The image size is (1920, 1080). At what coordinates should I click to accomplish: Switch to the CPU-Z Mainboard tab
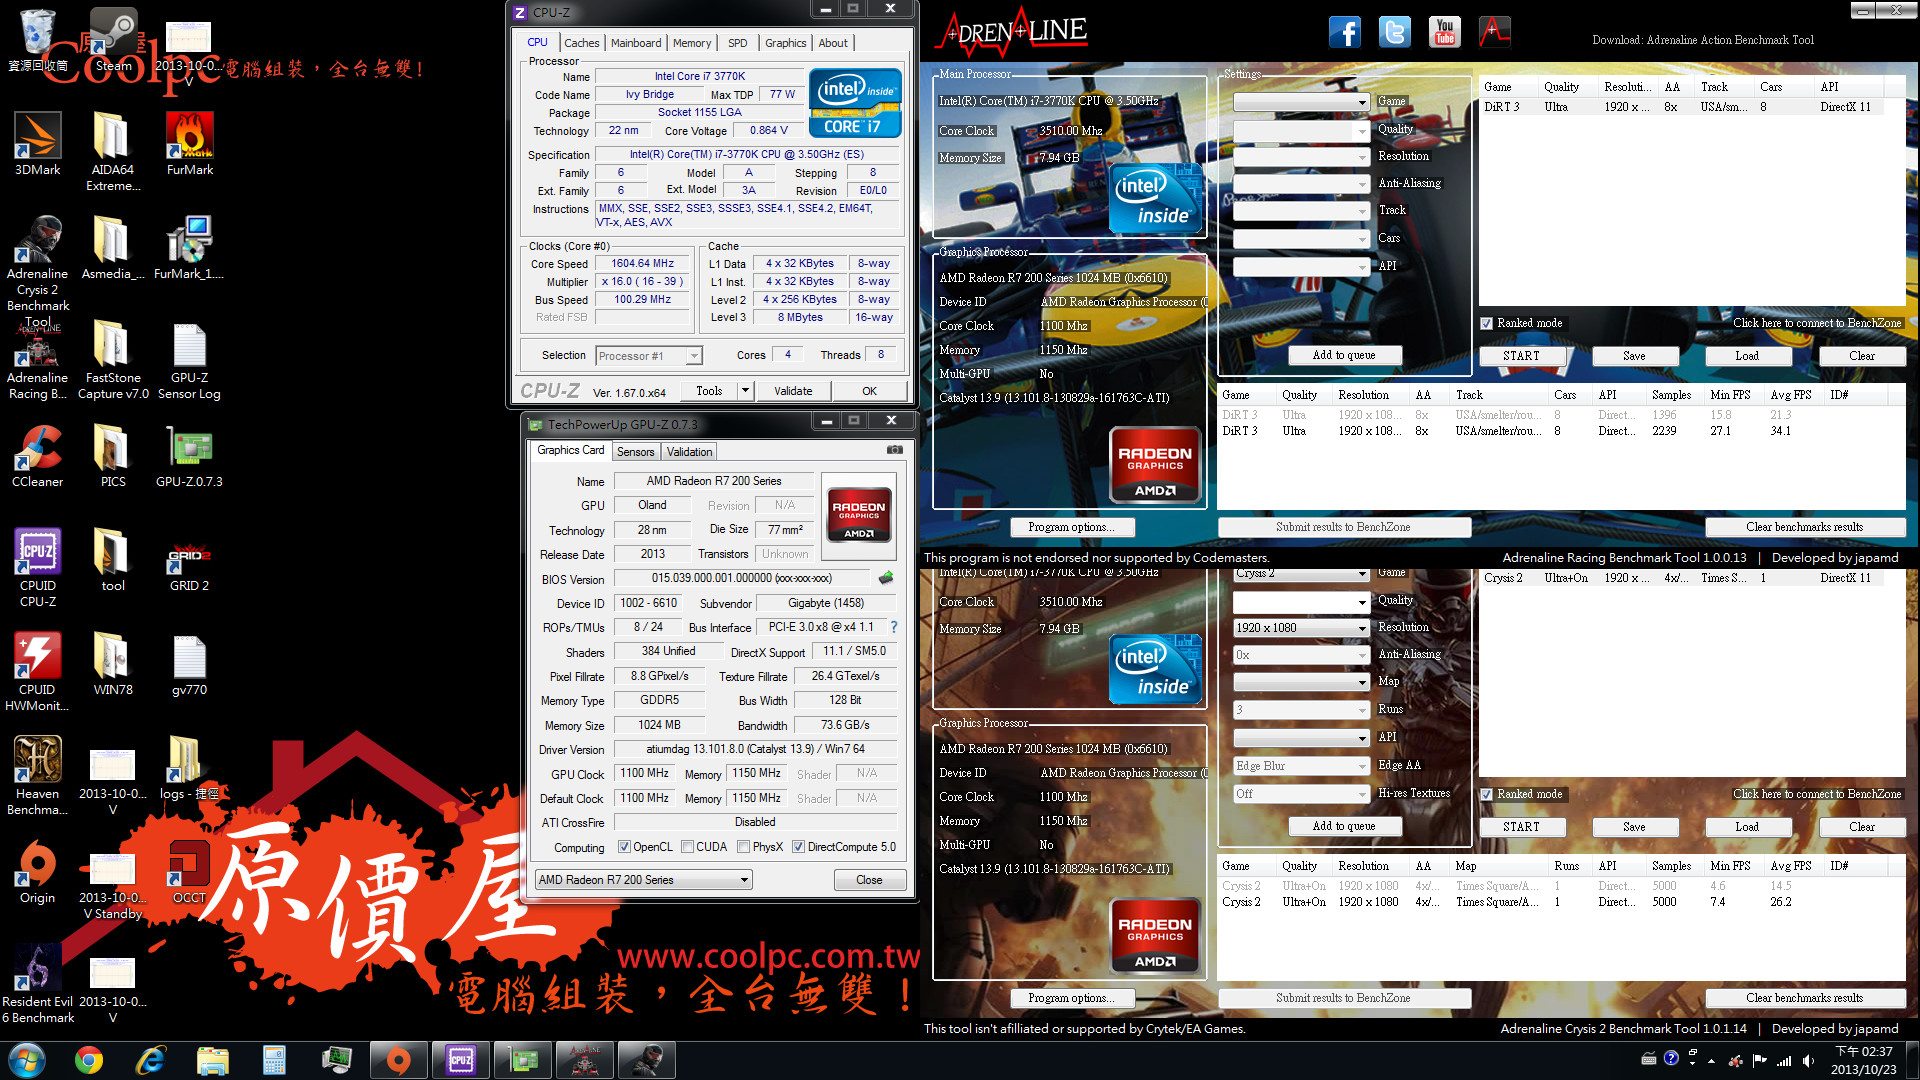[636, 43]
